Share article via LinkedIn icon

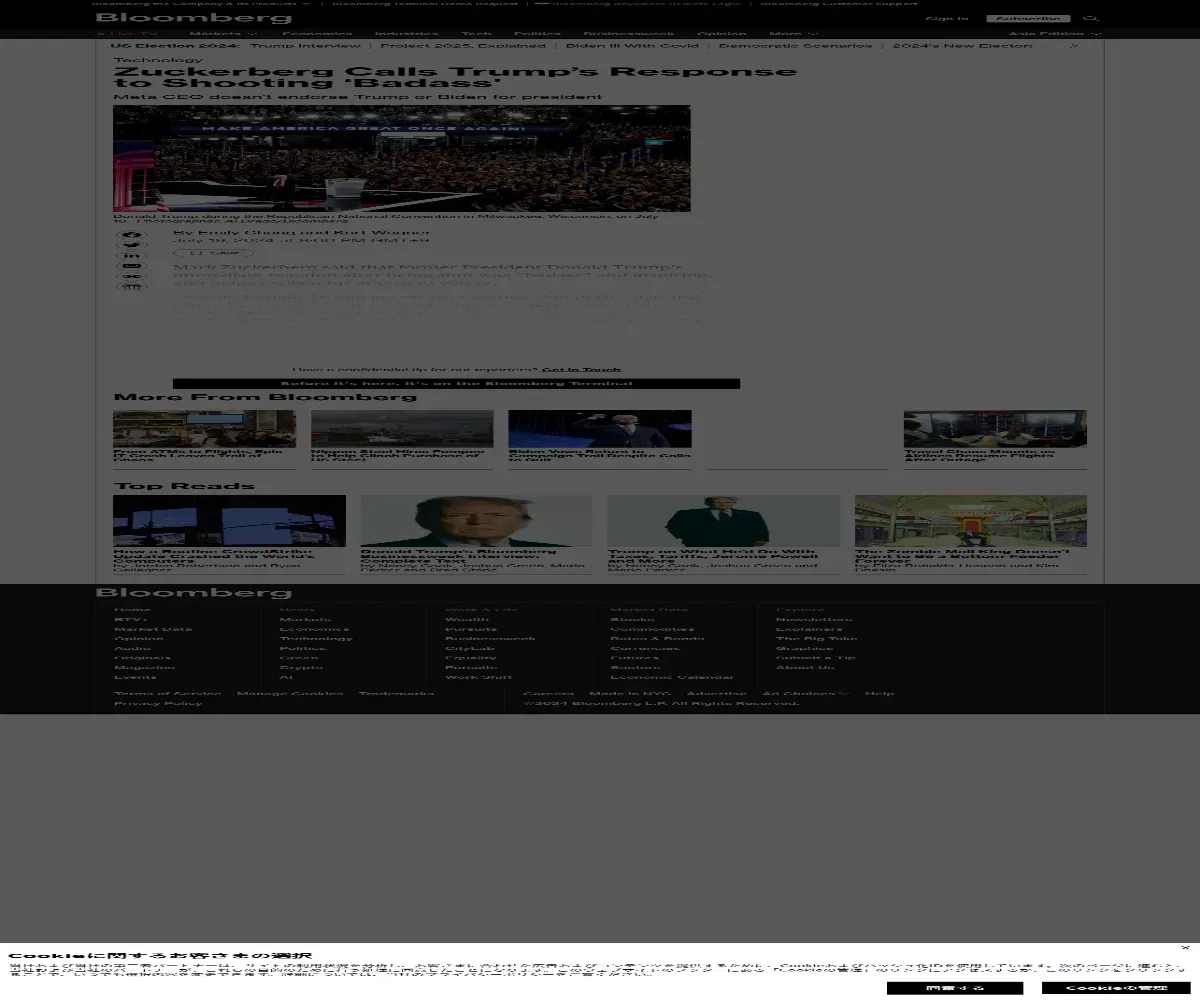pyautogui.click(x=132, y=257)
